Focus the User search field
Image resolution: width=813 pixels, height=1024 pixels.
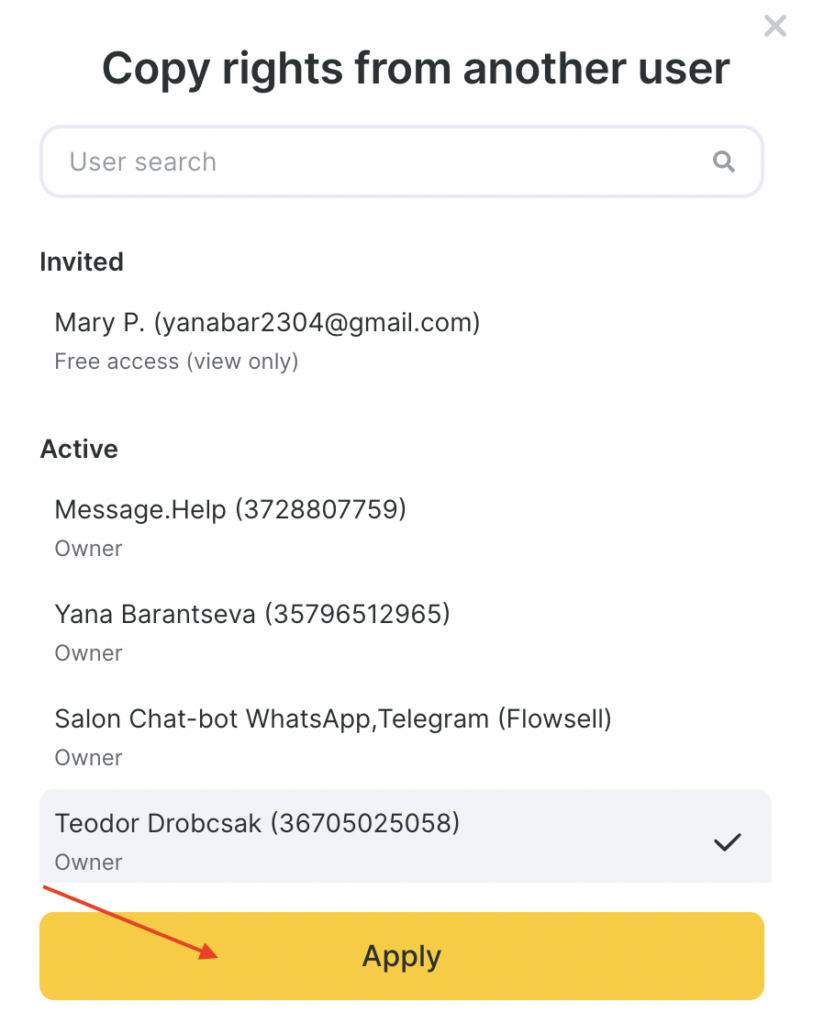pyautogui.click(x=380, y=161)
